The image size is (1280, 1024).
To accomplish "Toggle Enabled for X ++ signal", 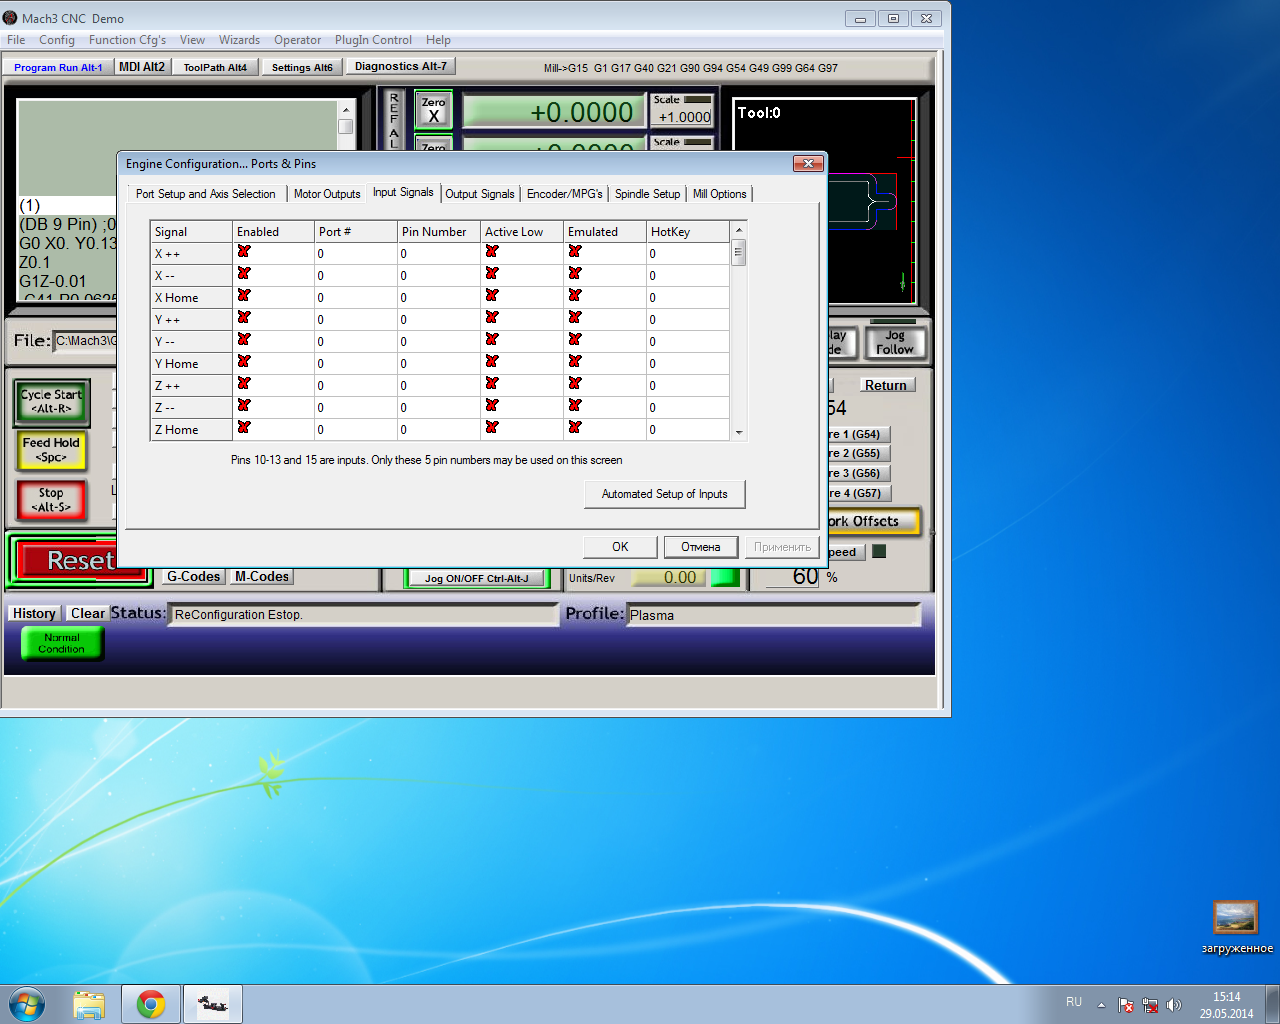I will pos(244,252).
